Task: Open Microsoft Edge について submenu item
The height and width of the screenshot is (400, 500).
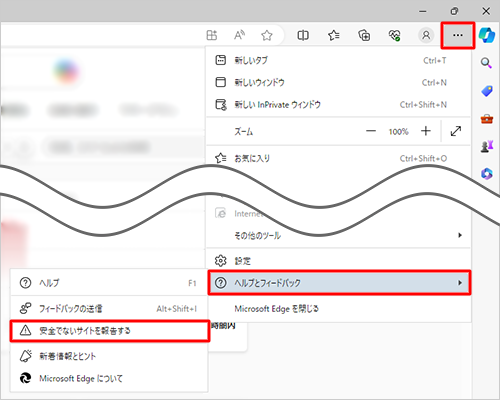Action: click(109, 378)
